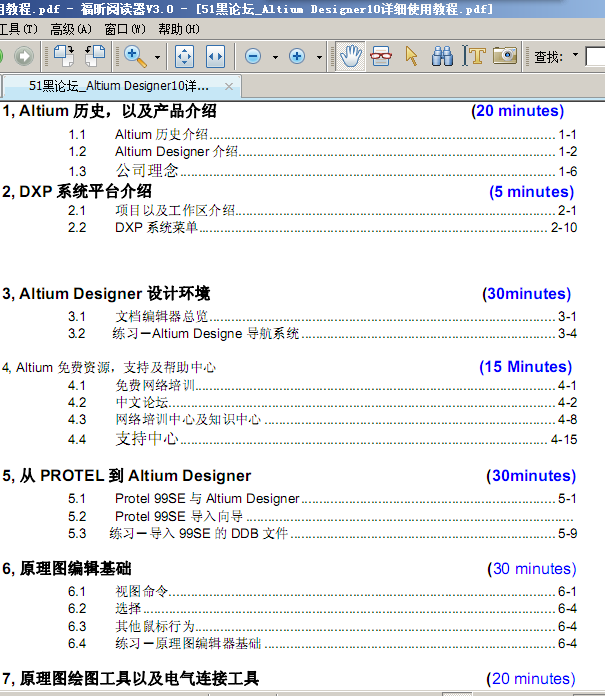Screen dimensions: 605x696
Task: Click the gray forward arrow navigation icon
Action: (24, 56)
